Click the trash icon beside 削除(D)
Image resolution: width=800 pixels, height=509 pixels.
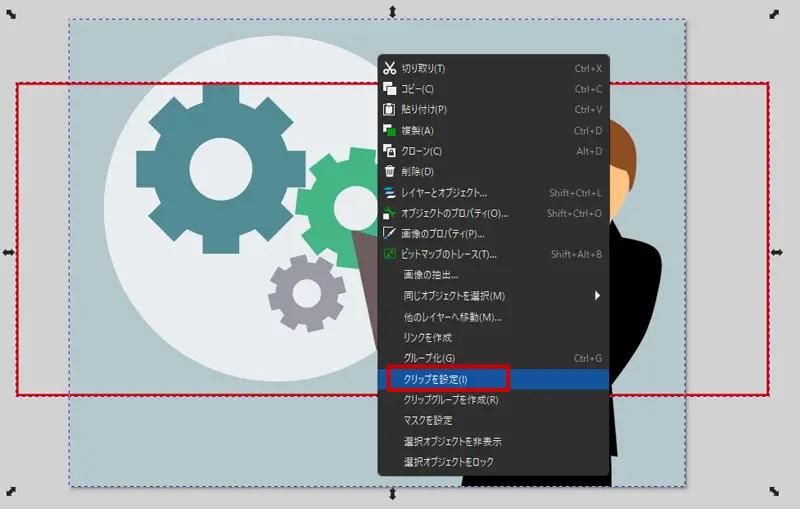(x=390, y=171)
